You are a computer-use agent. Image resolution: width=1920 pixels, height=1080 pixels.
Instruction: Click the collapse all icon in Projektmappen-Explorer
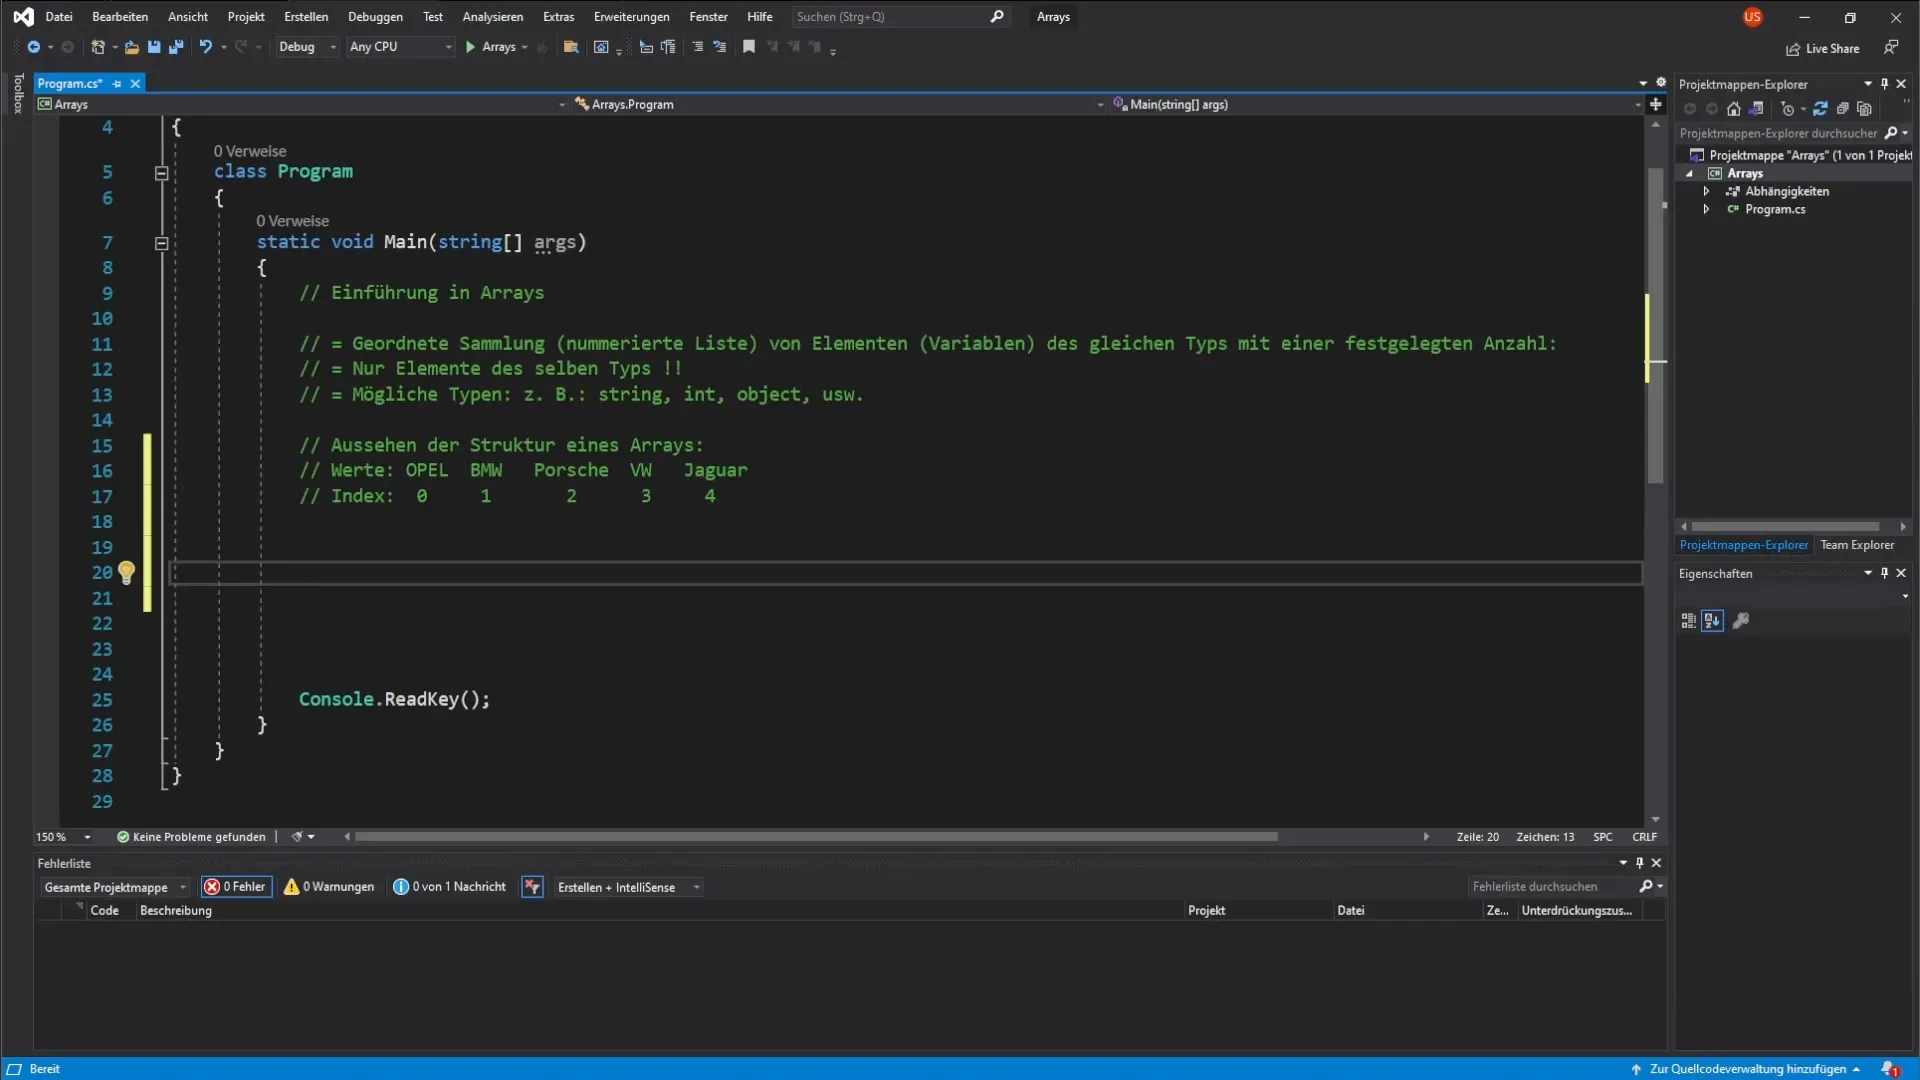[1842, 109]
